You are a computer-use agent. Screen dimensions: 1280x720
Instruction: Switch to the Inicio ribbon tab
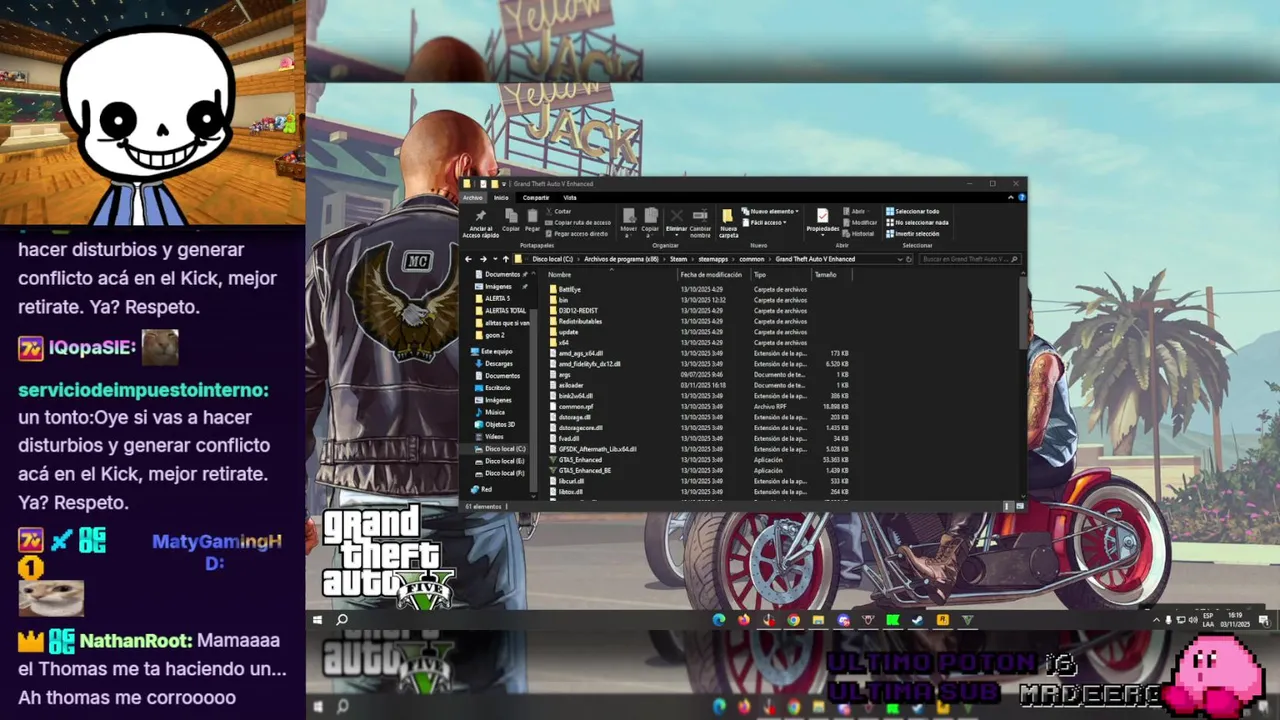click(501, 197)
